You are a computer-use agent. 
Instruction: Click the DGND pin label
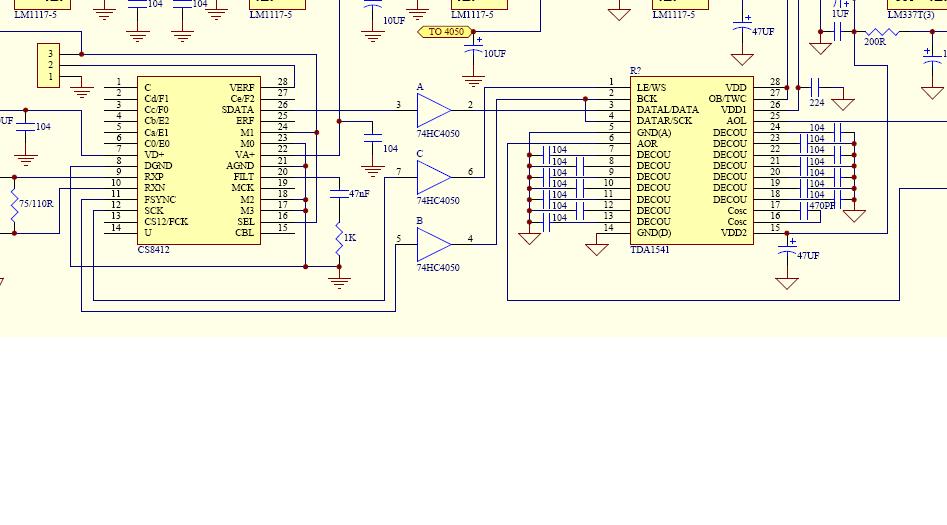pos(158,166)
